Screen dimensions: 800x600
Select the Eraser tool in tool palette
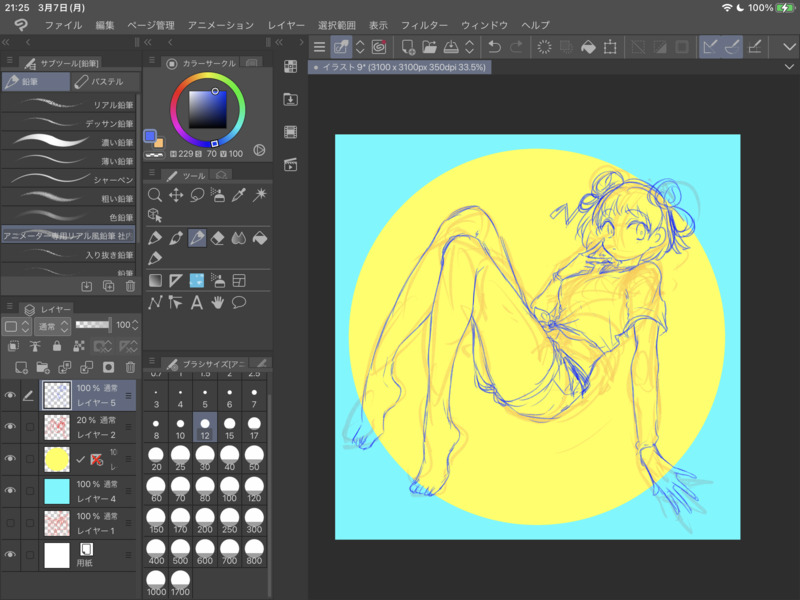pos(218,238)
